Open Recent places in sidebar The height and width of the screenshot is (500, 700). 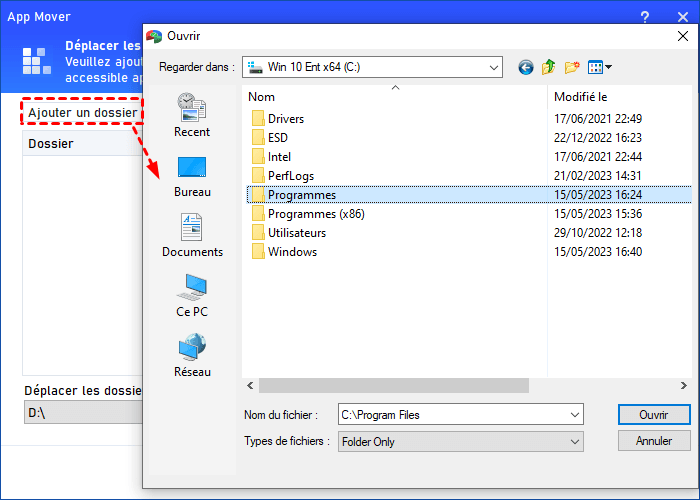coord(192,115)
